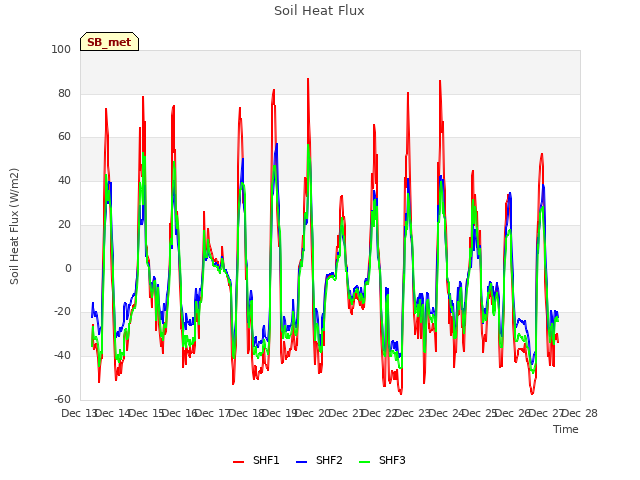Click the y-axis tick label 60
This screenshot has width=640, height=480.
[x=64, y=137]
